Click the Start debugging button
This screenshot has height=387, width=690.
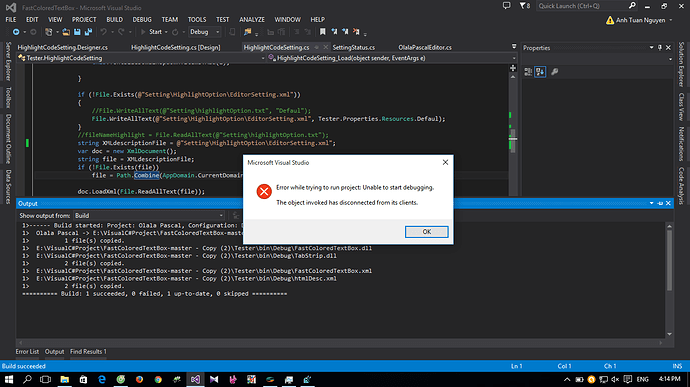point(152,32)
